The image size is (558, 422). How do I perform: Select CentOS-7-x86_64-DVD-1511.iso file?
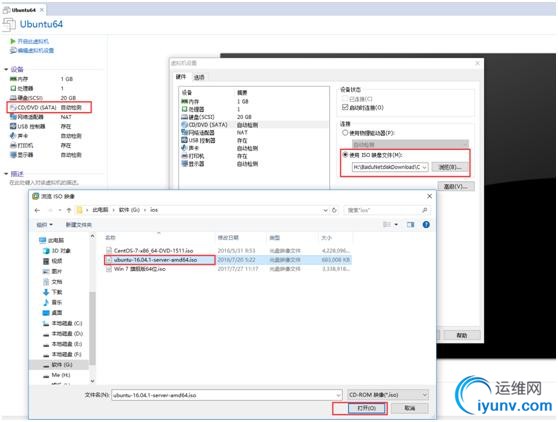click(x=153, y=250)
